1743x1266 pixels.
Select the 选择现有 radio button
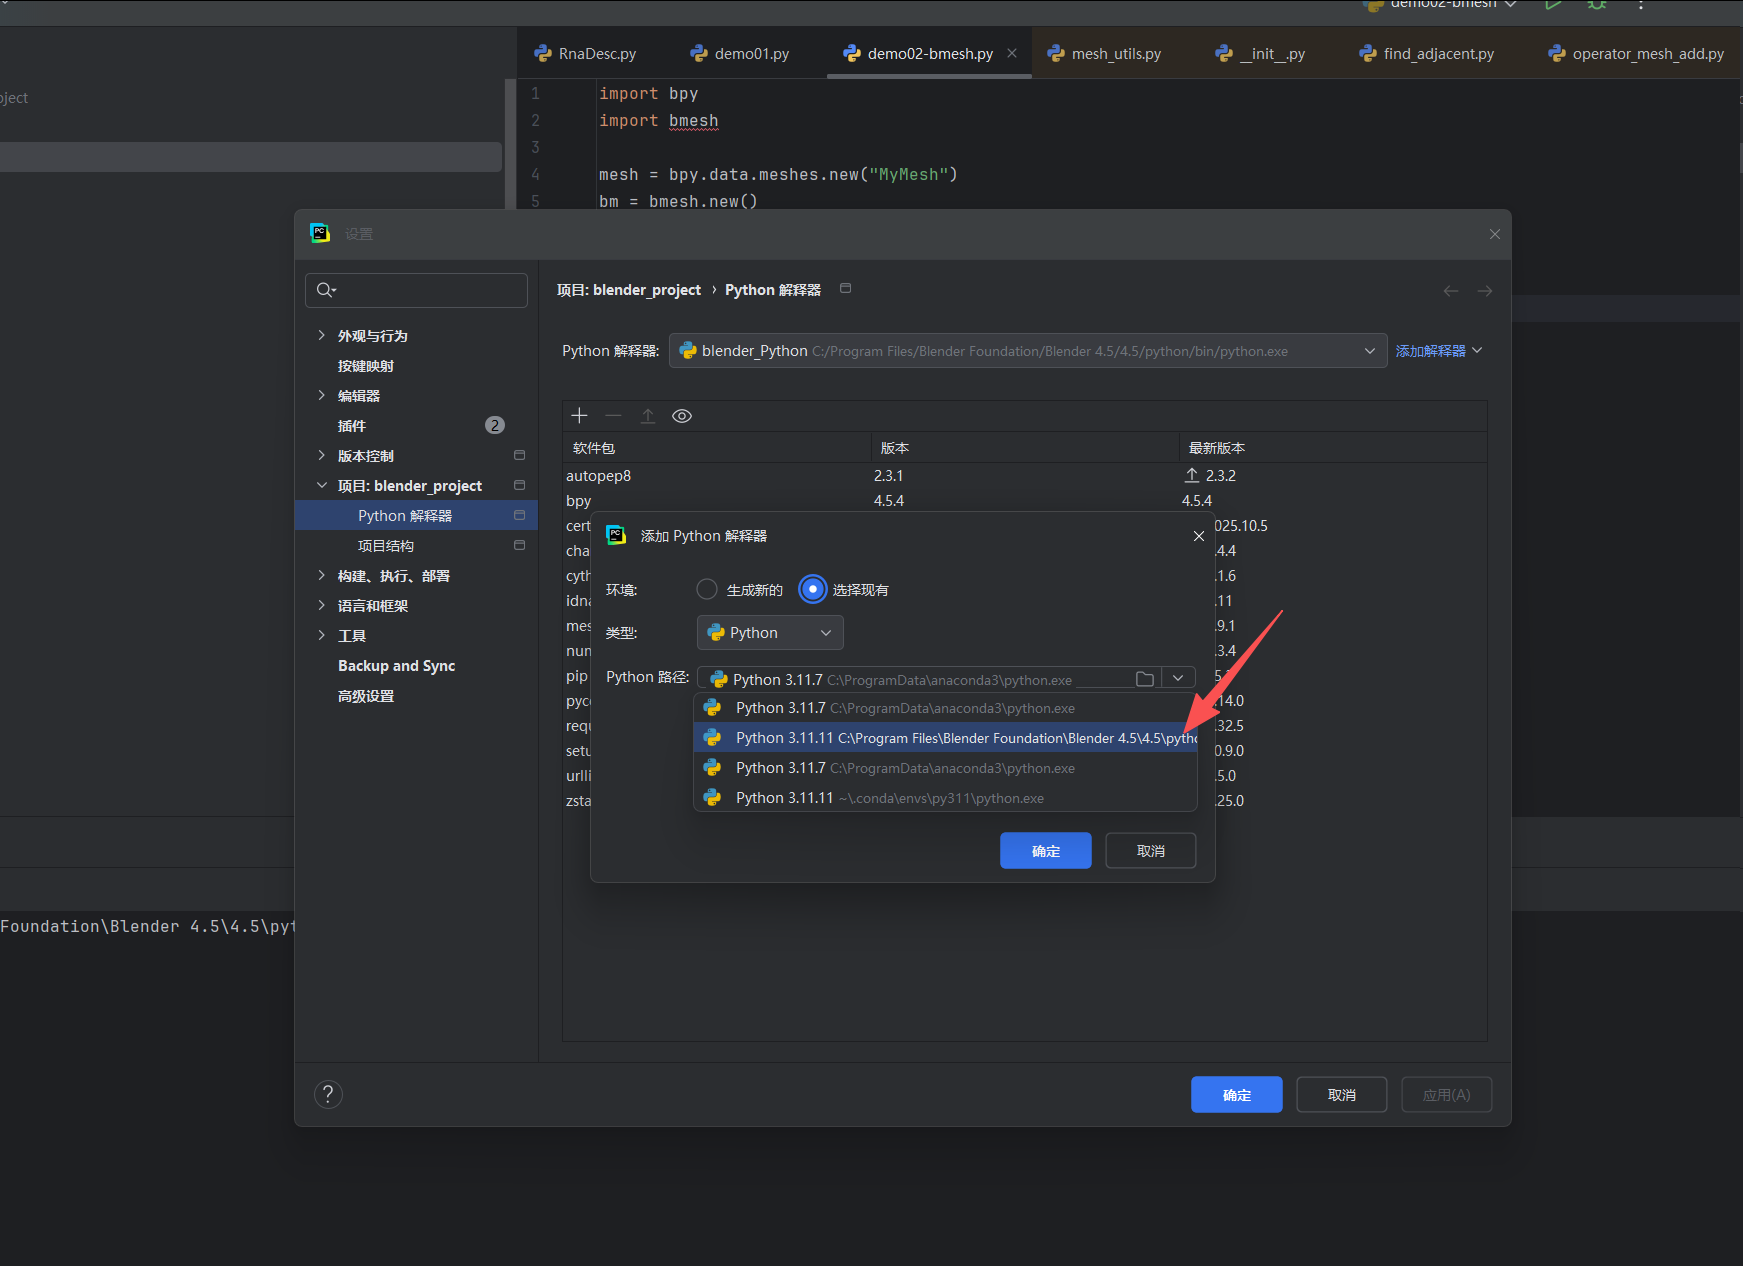coord(813,590)
